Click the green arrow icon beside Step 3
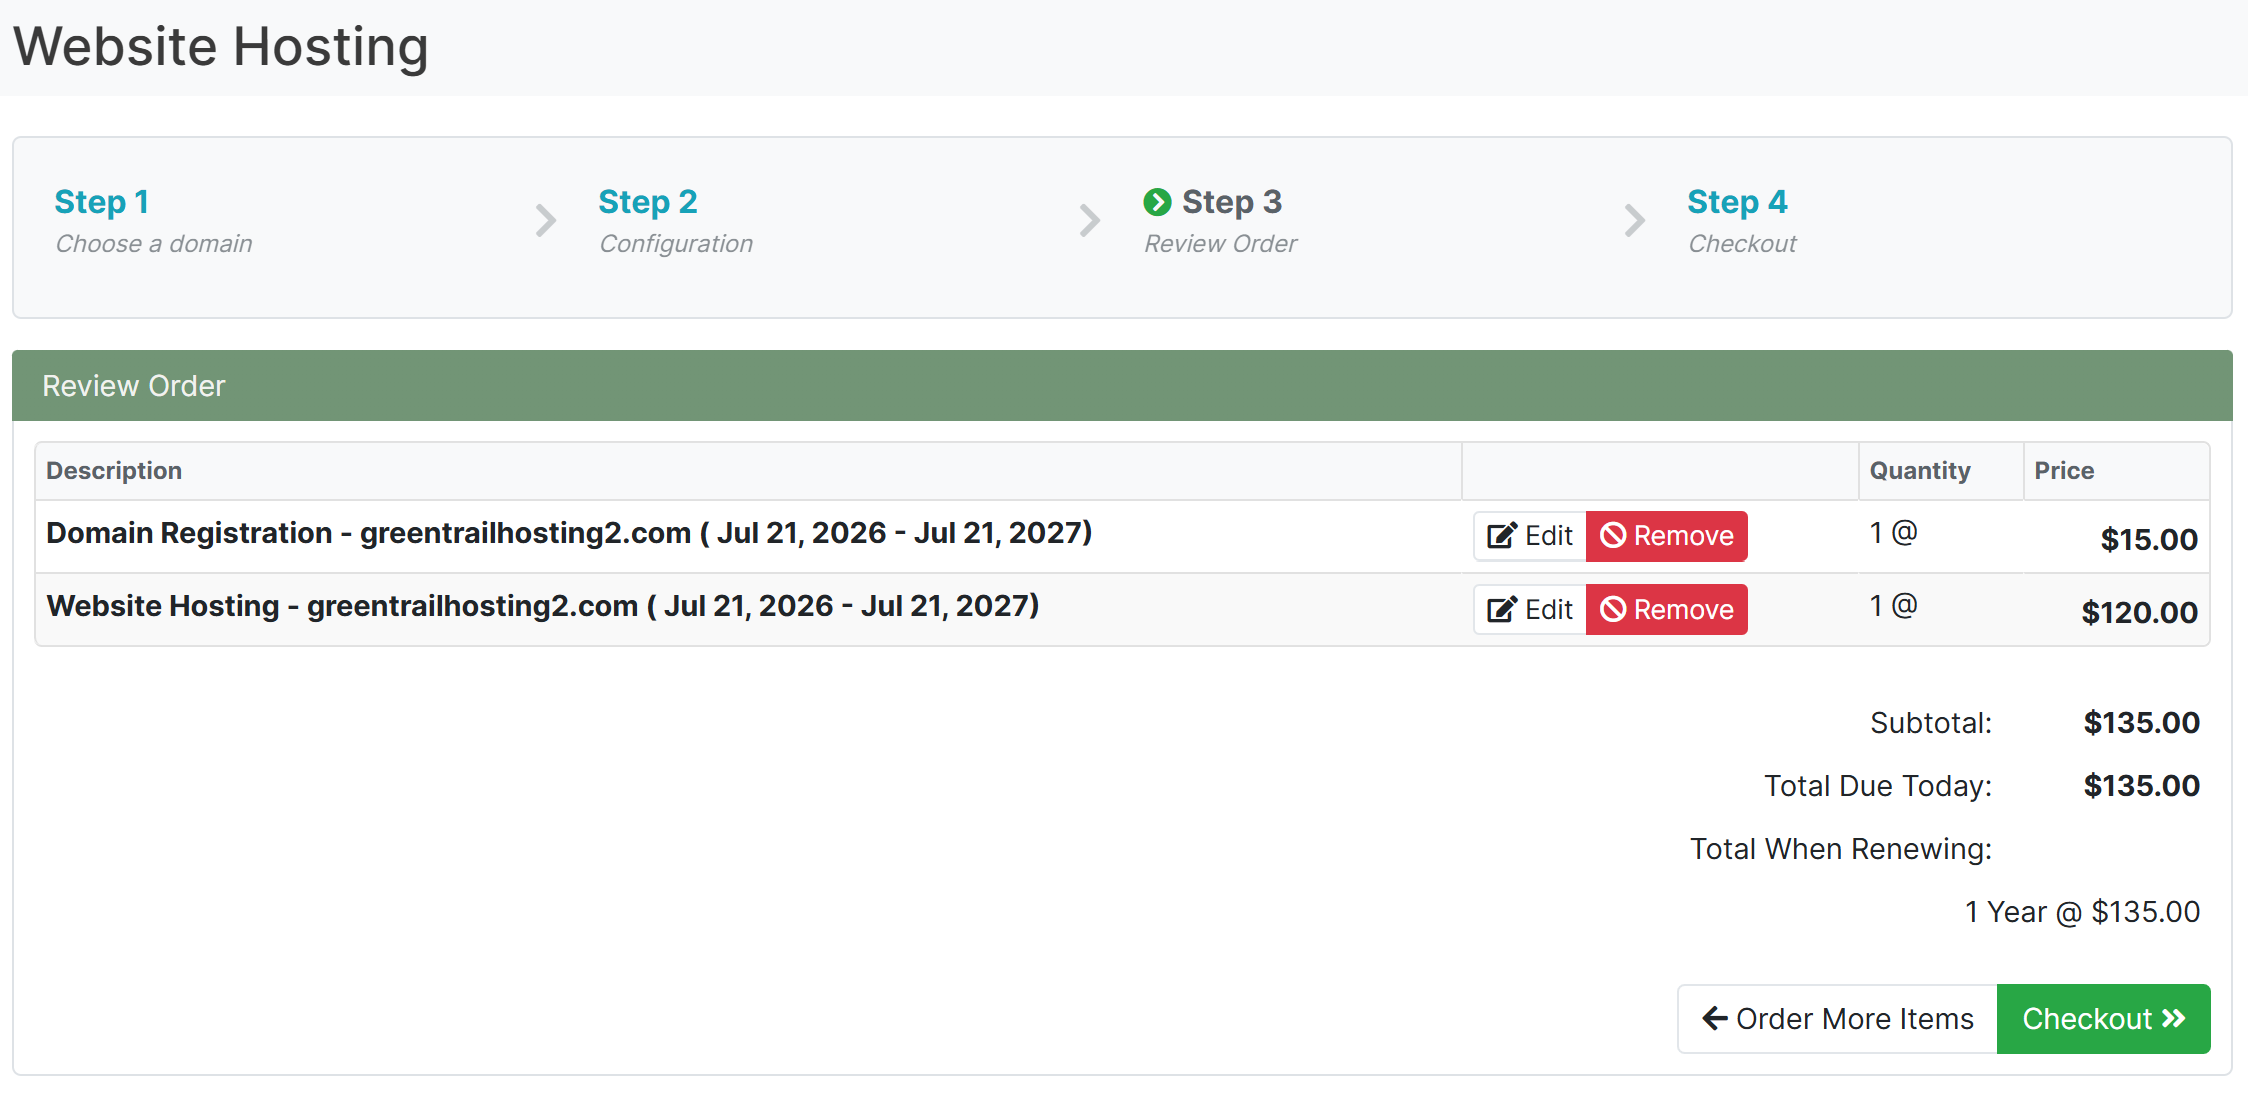Screen dimensions: 2248x1118 pyautogui.click(x=1157, y=202)
